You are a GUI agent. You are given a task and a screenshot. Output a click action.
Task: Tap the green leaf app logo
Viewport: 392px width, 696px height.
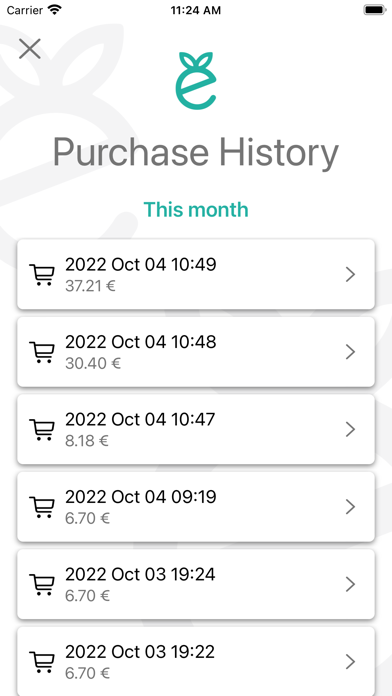[196, 81]
